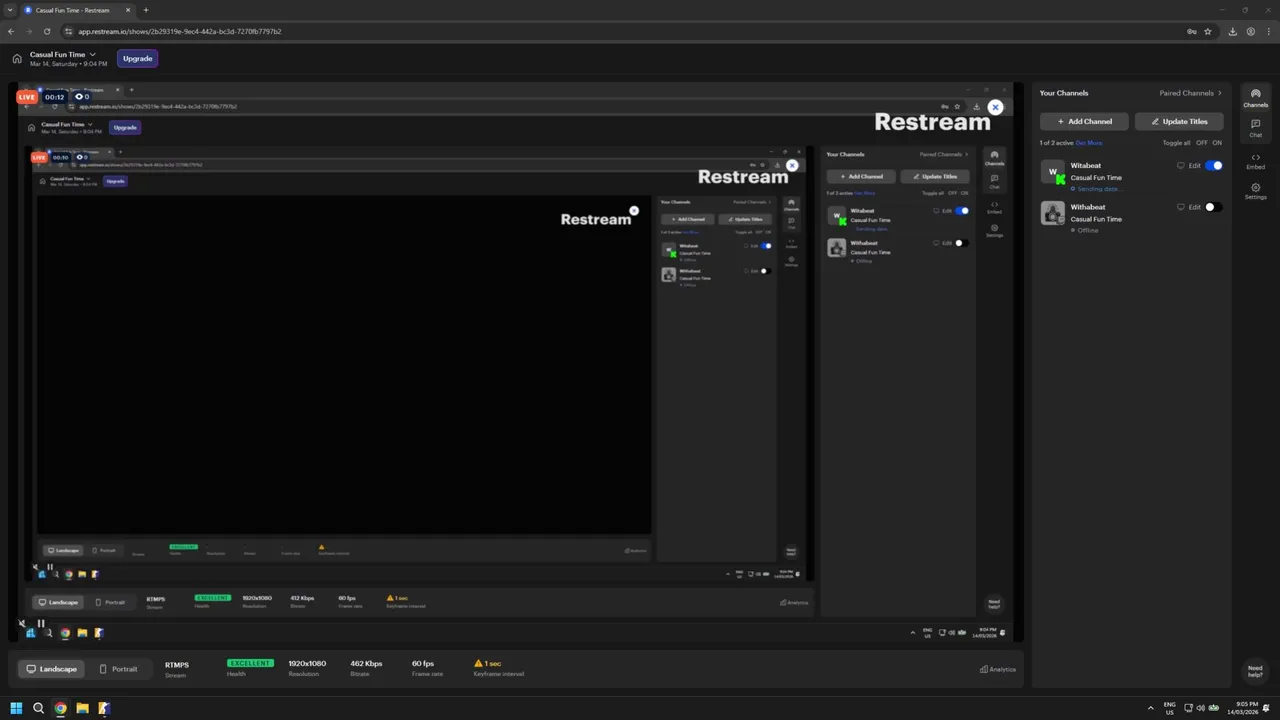
Task: Click the 1 sec keyframe warning
Action: click(488, 663)
